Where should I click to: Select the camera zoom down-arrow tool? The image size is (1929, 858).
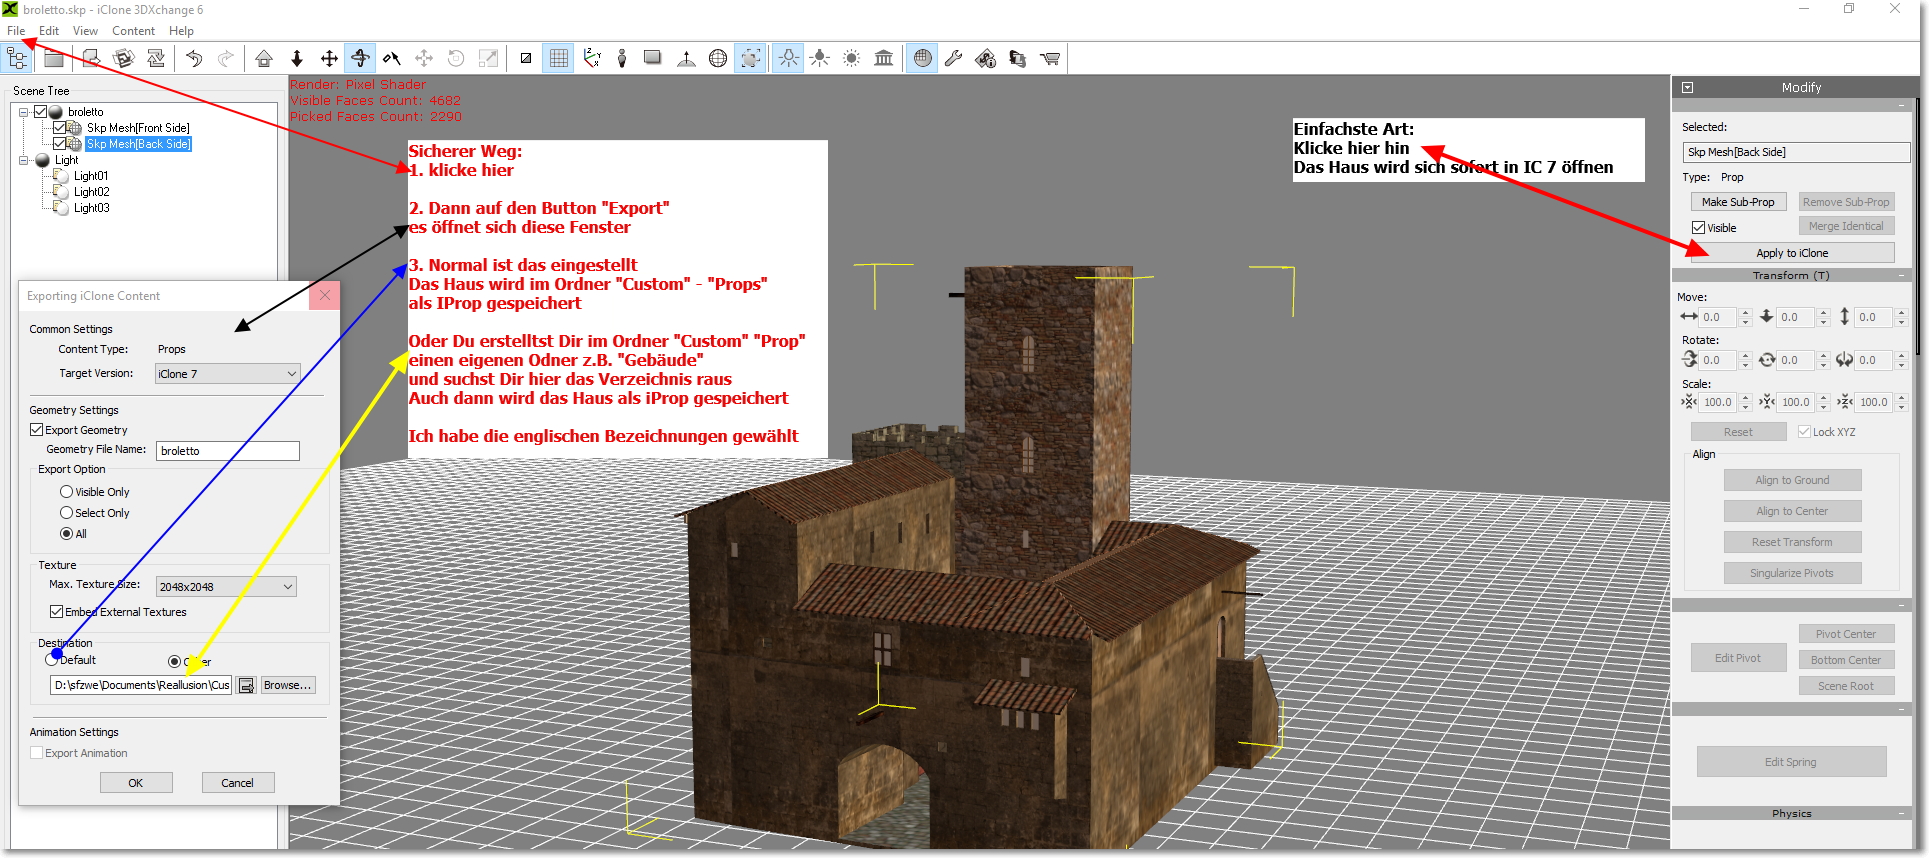click(x=297, y=58)
